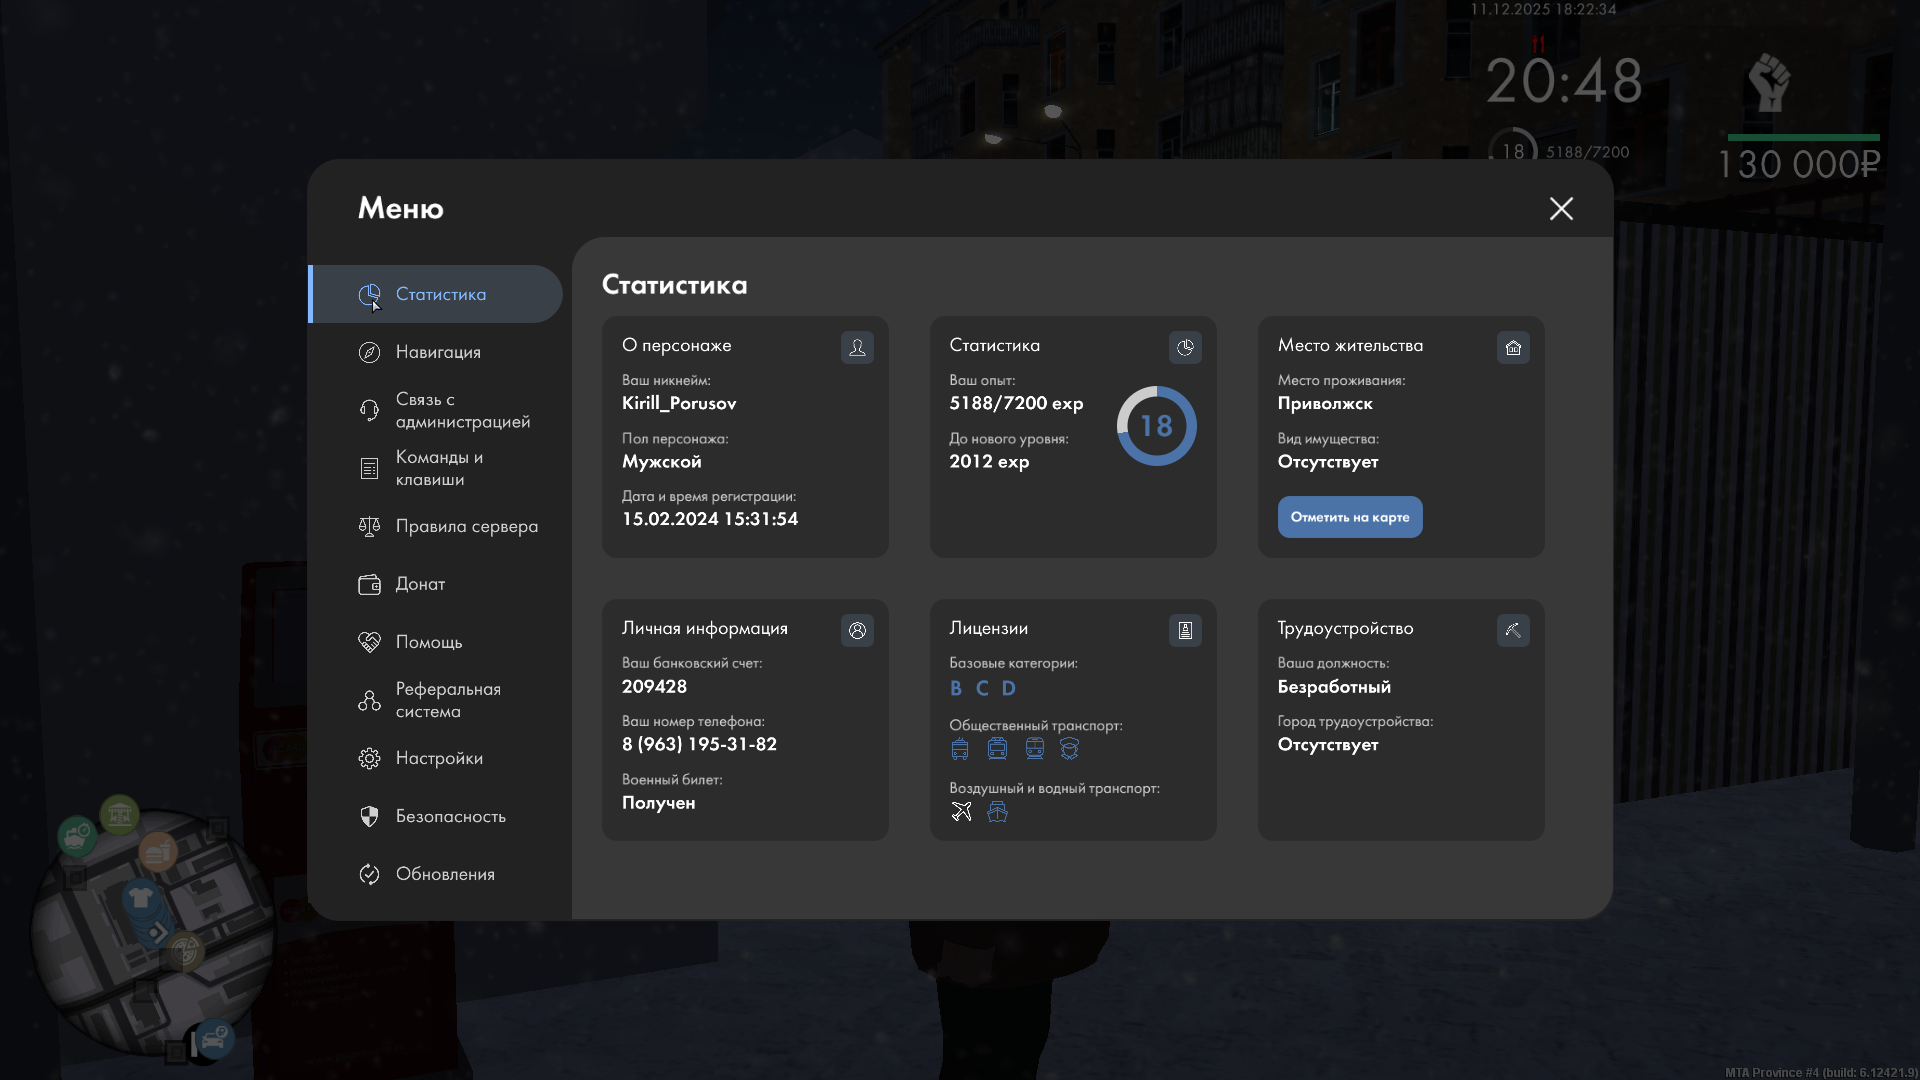The image size is (1920, 1080).
Task: Click the airplane license icon
Action: pyautogui.click(x=961, y=811)
